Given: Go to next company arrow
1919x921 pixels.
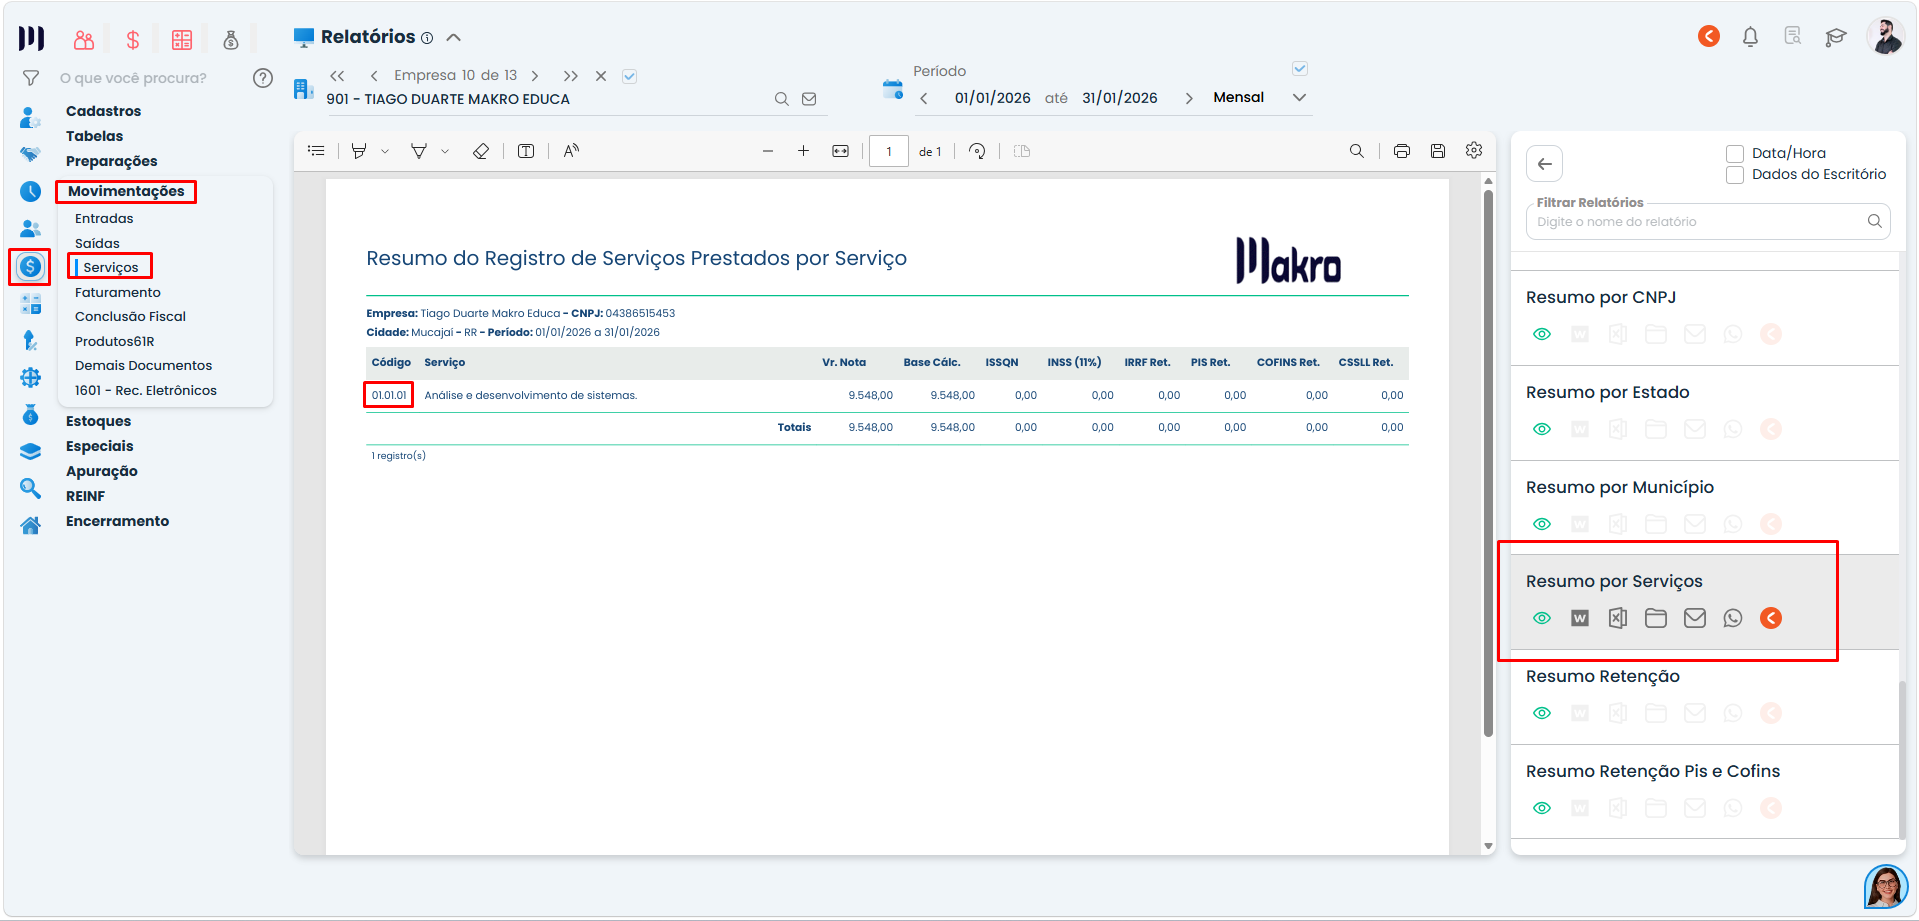Looking at the screenshot, I should coord(535,76).
